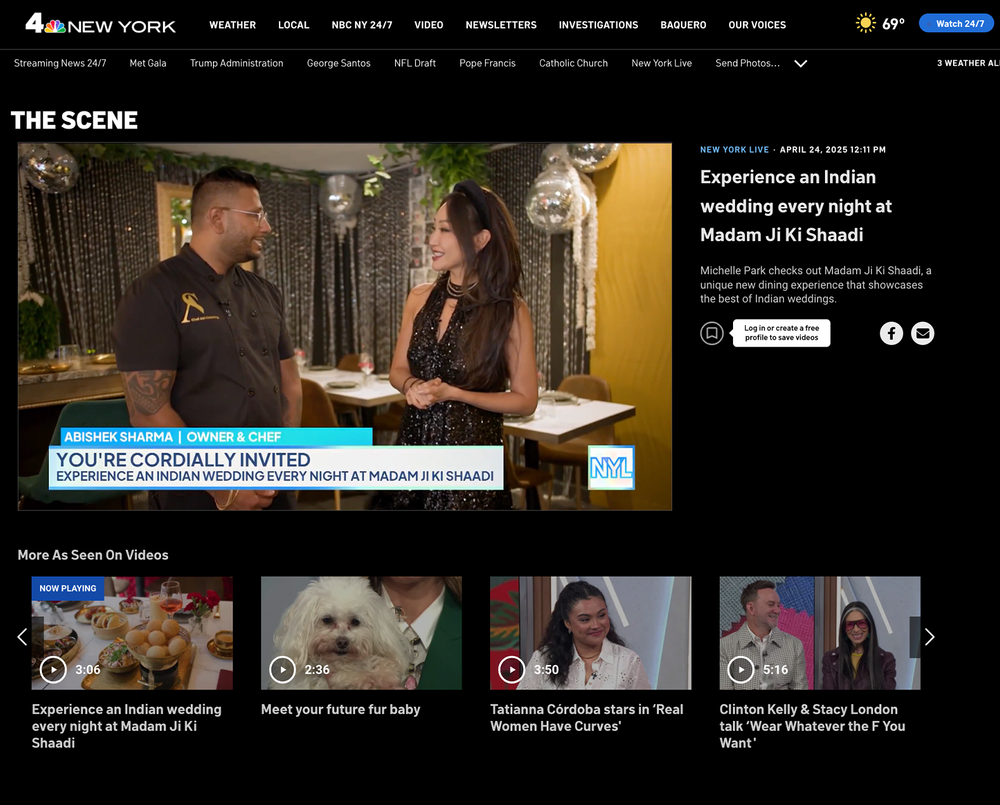Image resolution: width=1000 pixels, height=805 pixels.
Task: Open the Clinton Kelly thumbnail image
Action: tap(820, 633)
